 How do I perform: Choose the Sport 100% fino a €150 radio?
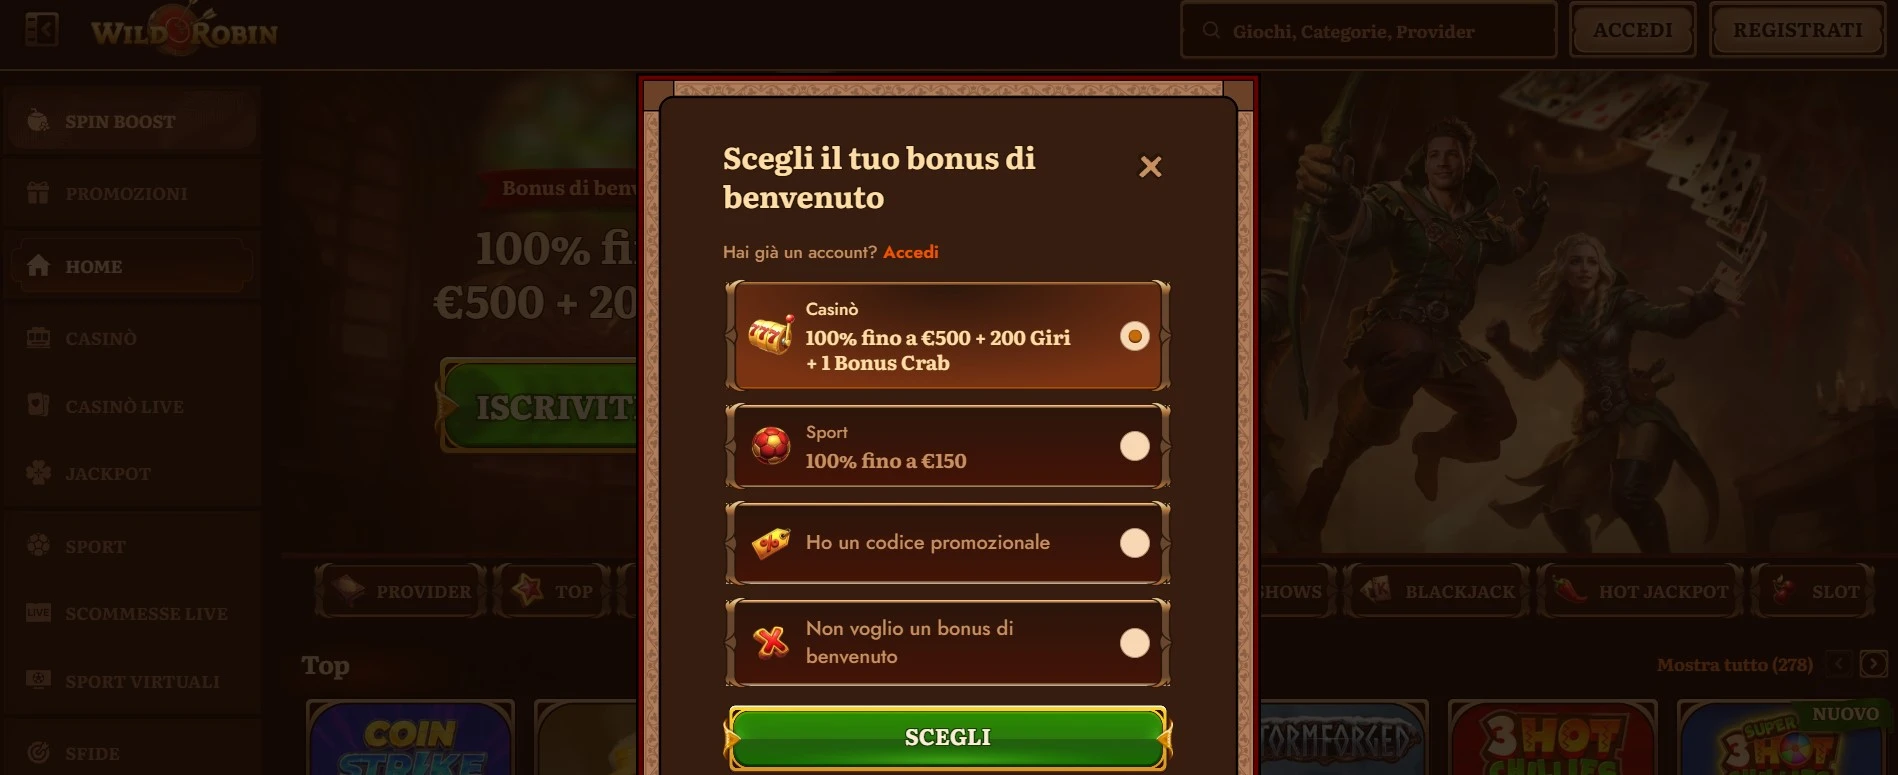1134,446
